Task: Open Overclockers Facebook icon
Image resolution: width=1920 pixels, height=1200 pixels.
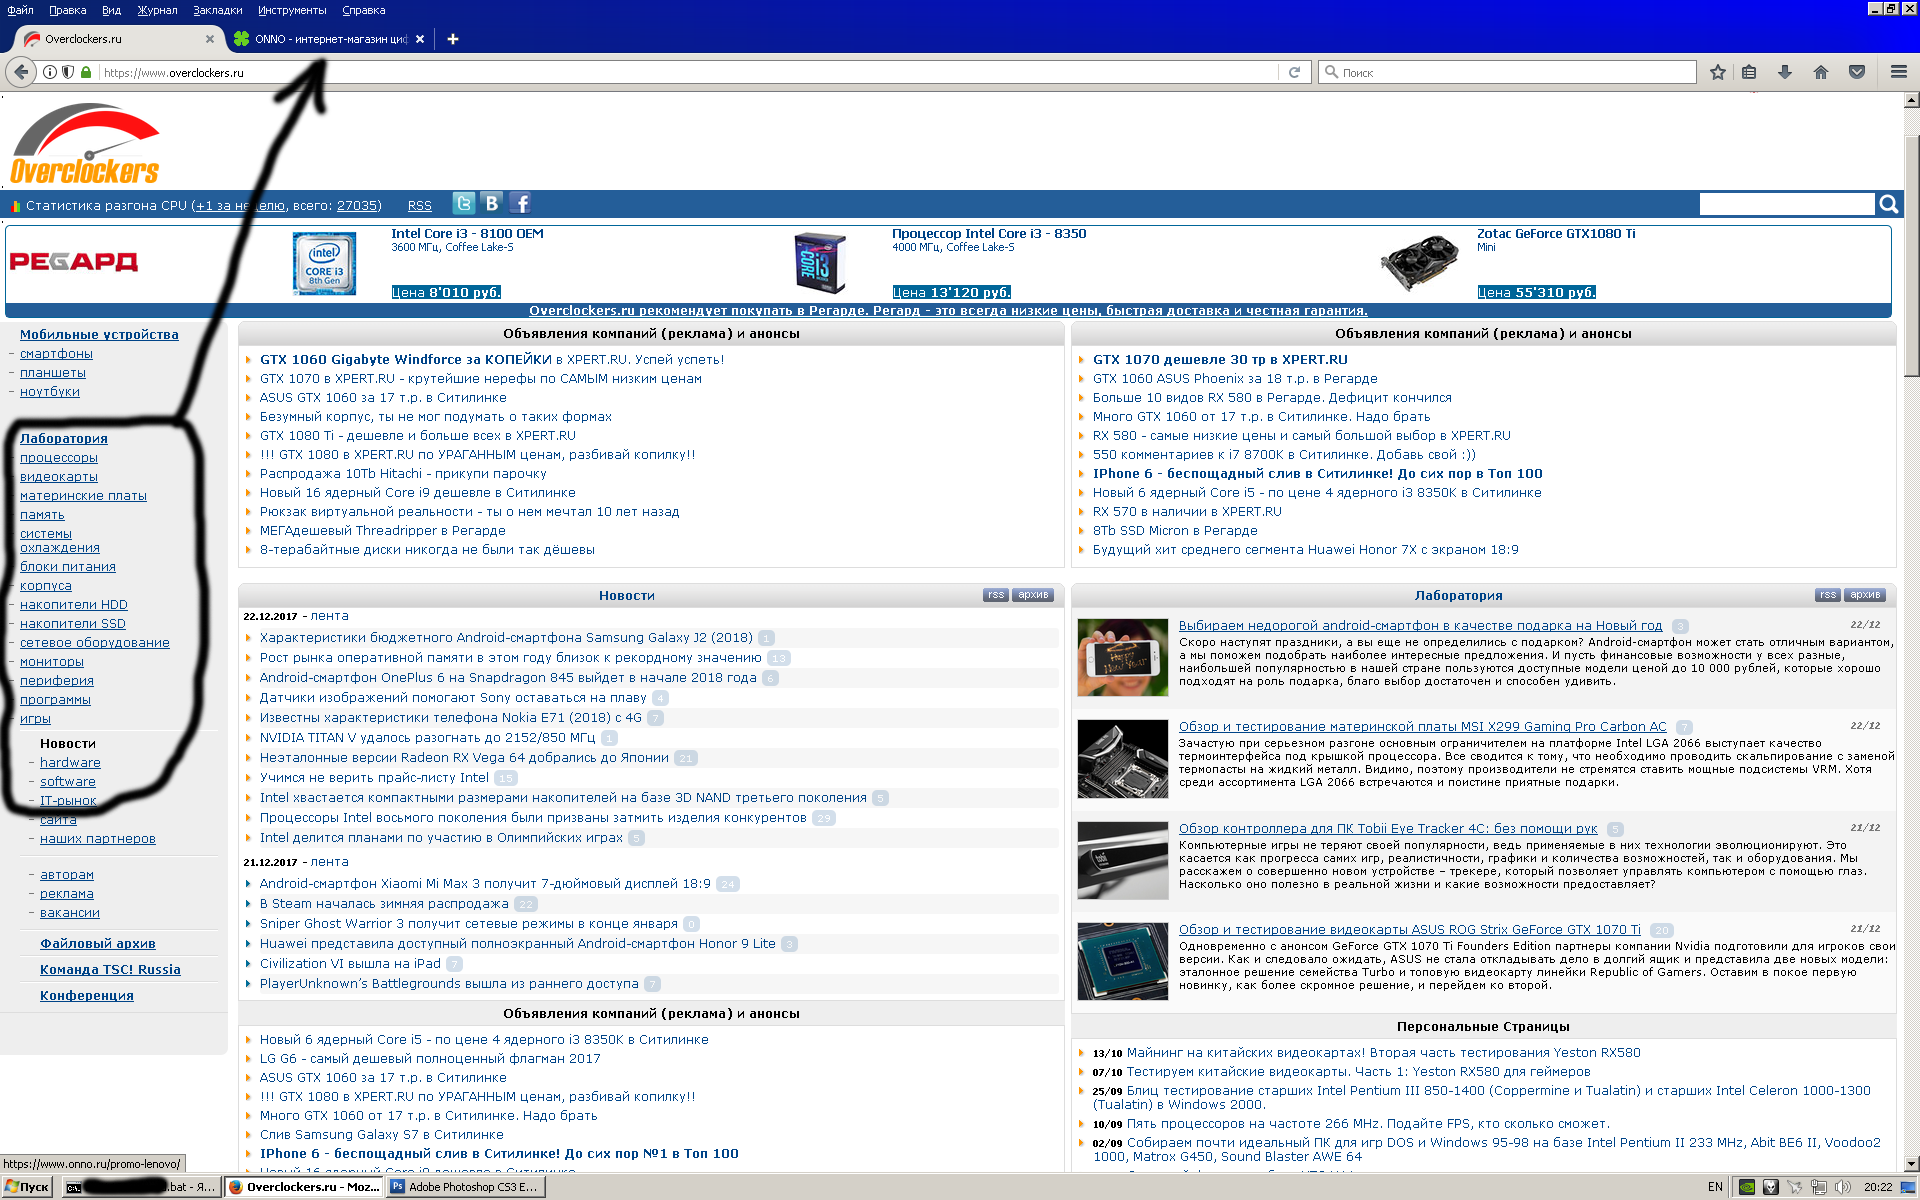Action: tap(520, 204)
